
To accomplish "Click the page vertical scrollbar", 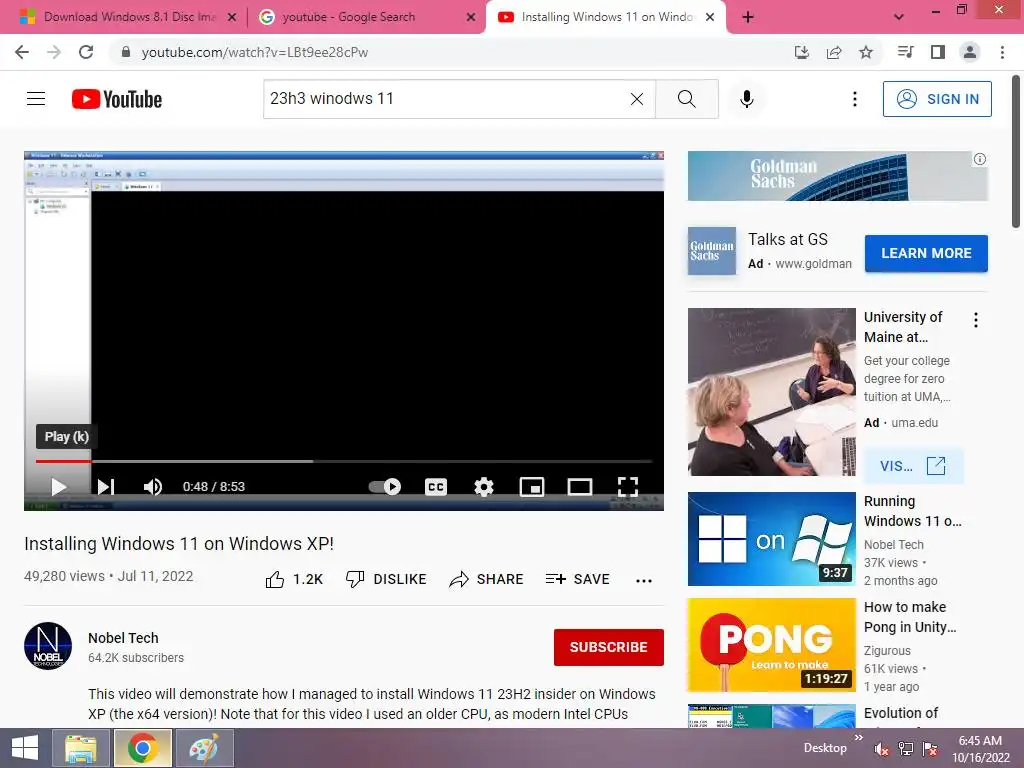I will (1016, 152).
